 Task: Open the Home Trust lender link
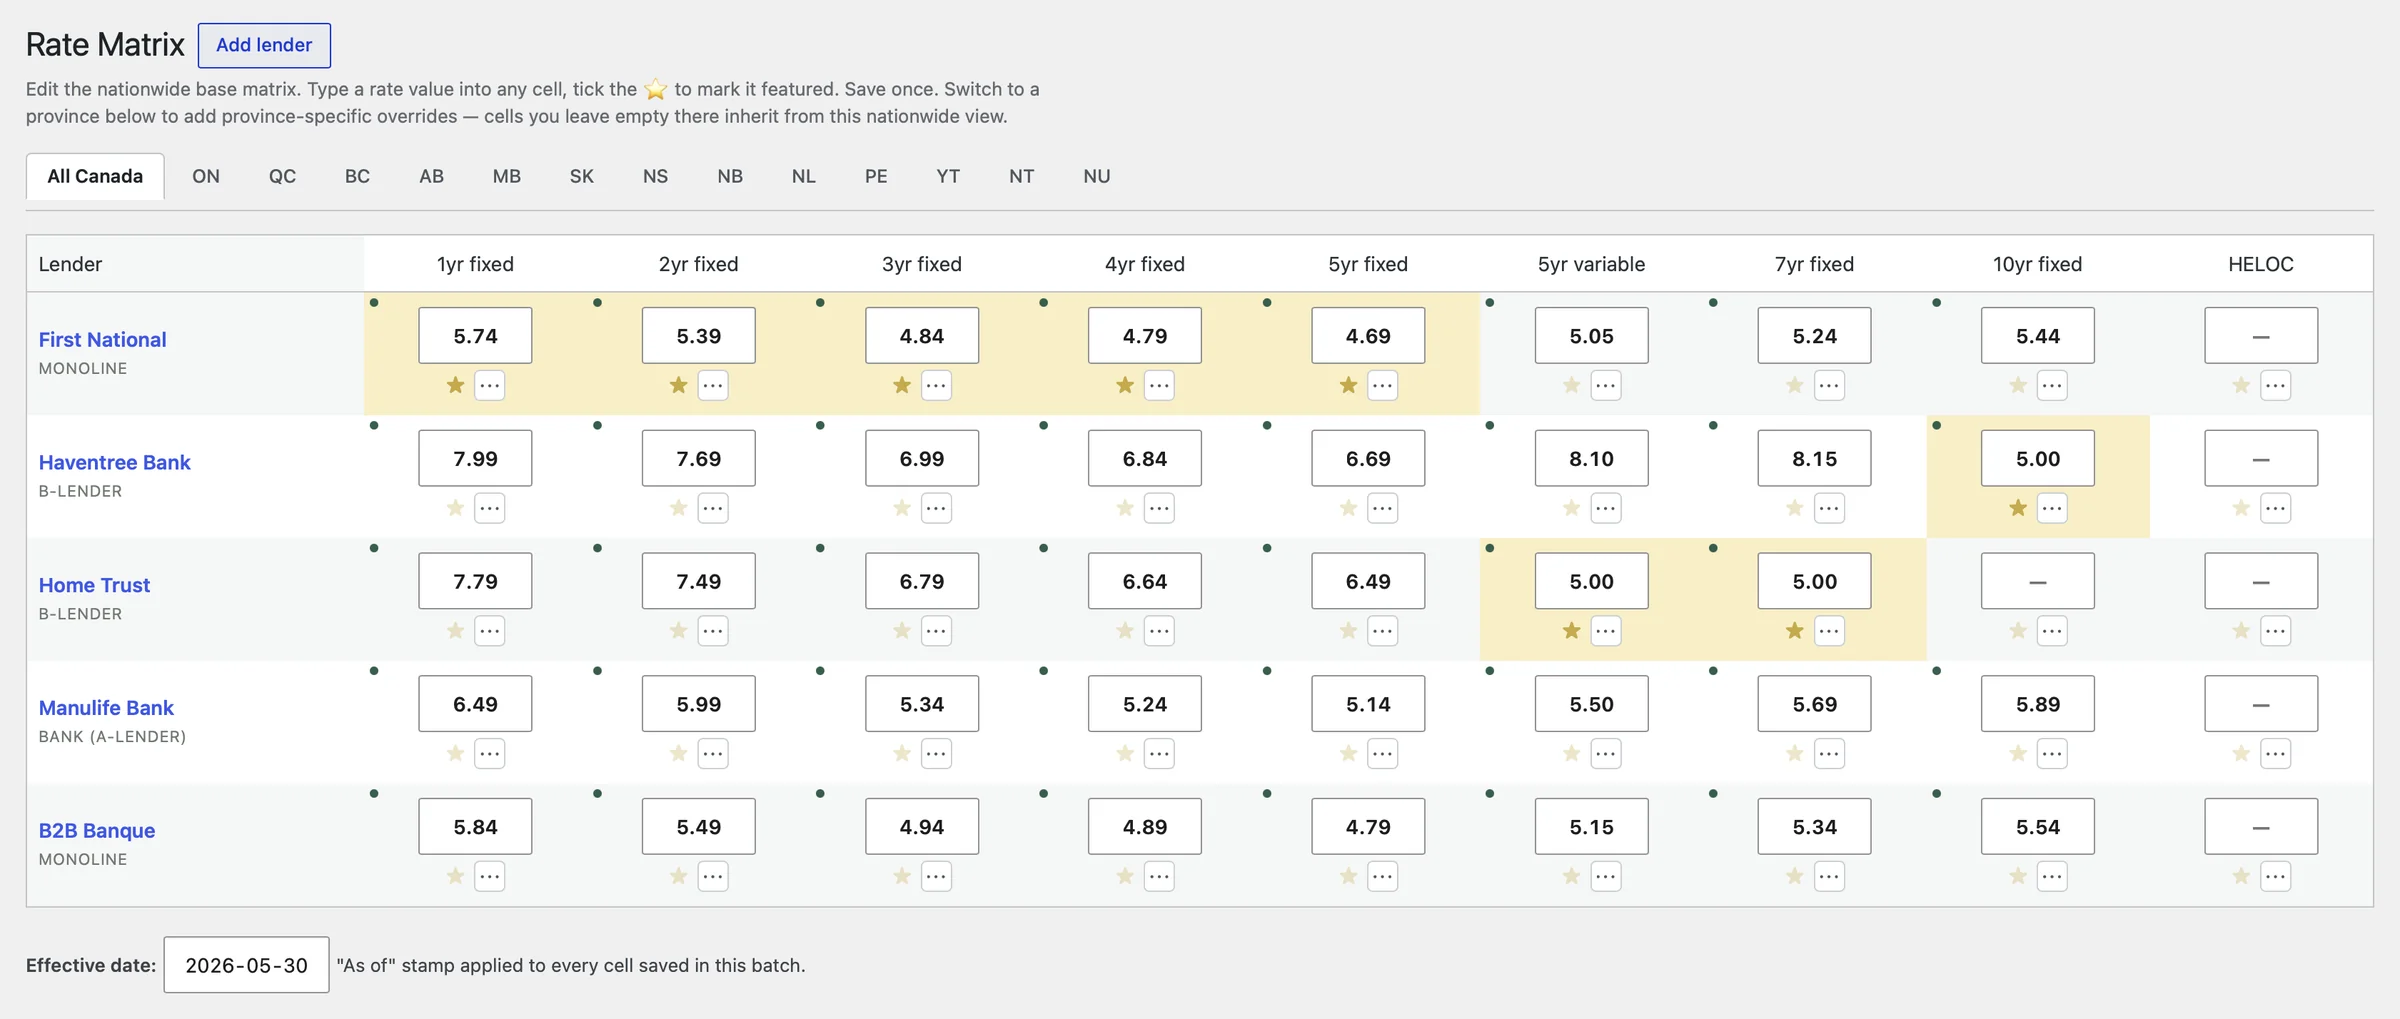(x=94, y=585)
